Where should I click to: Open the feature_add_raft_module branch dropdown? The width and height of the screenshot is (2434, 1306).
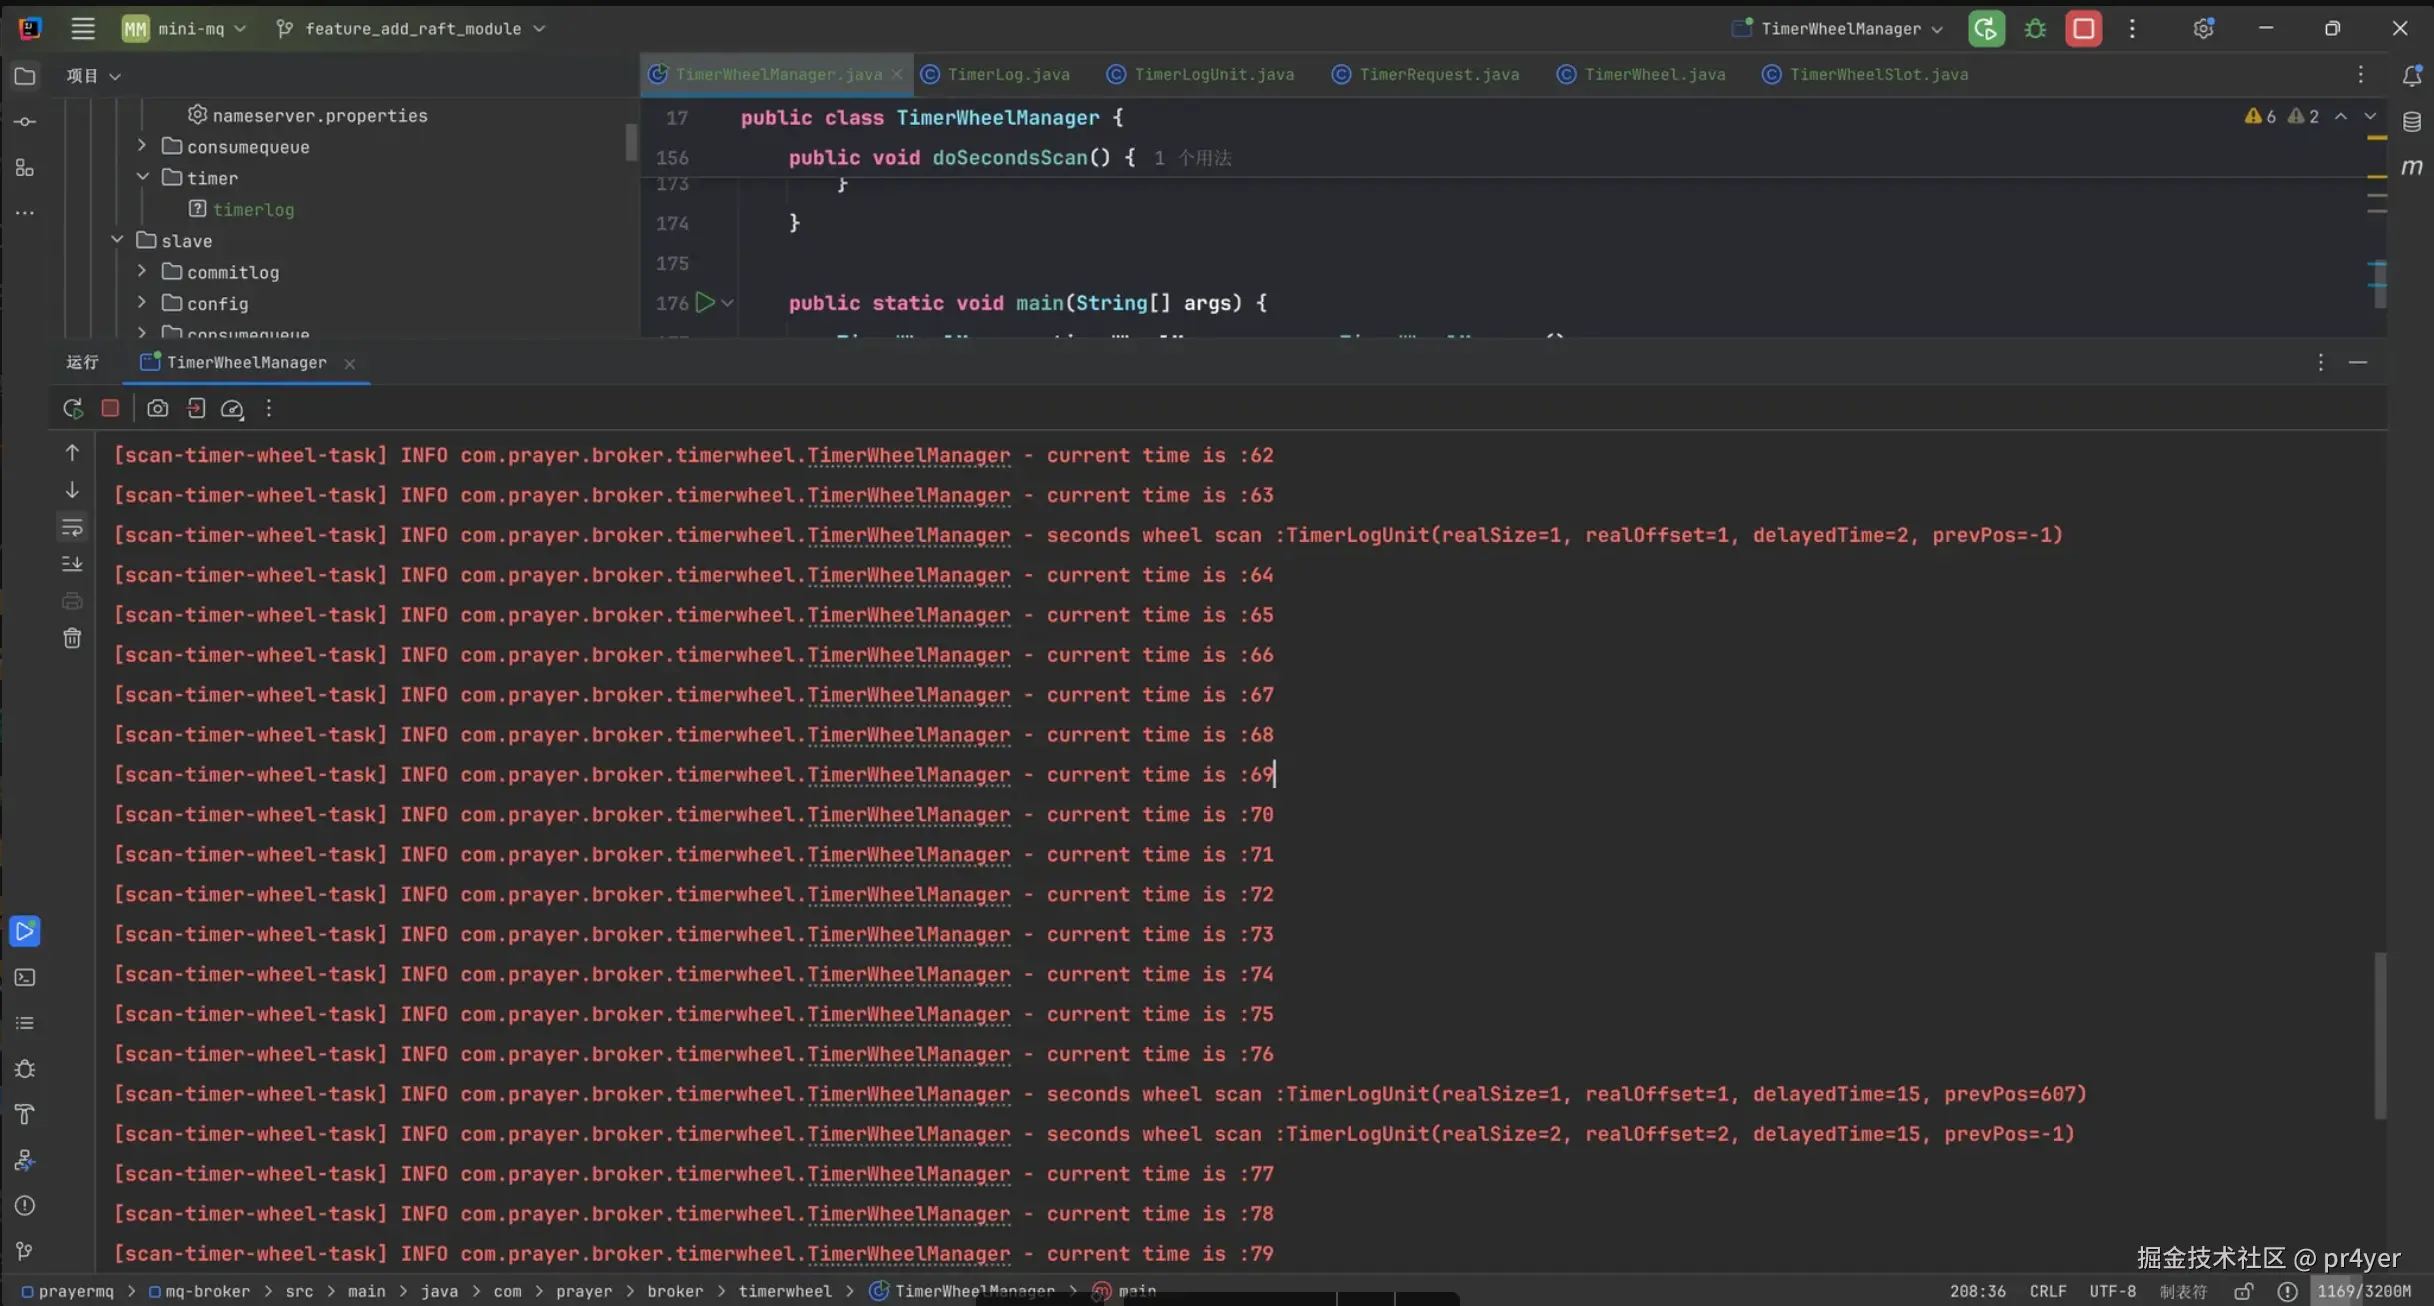click(412, 29)
